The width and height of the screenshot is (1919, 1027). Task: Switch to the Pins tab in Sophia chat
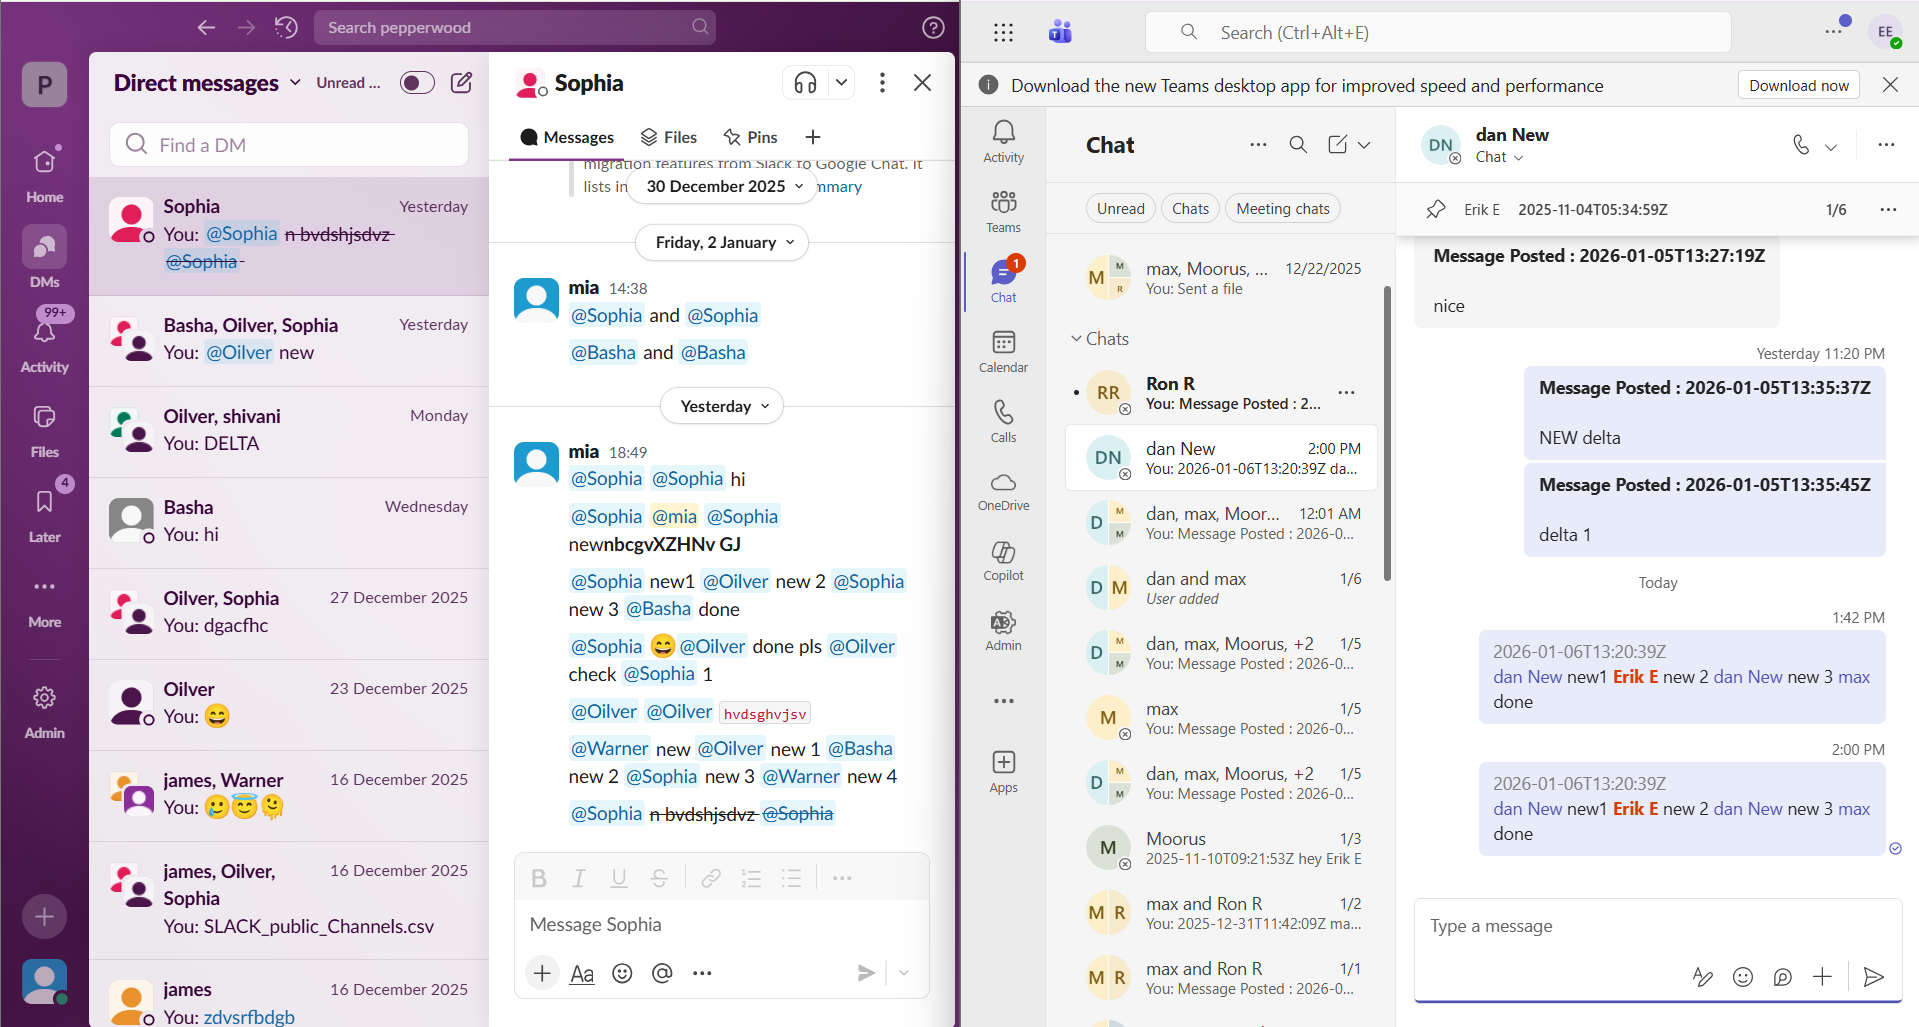[x=750, y=137]
